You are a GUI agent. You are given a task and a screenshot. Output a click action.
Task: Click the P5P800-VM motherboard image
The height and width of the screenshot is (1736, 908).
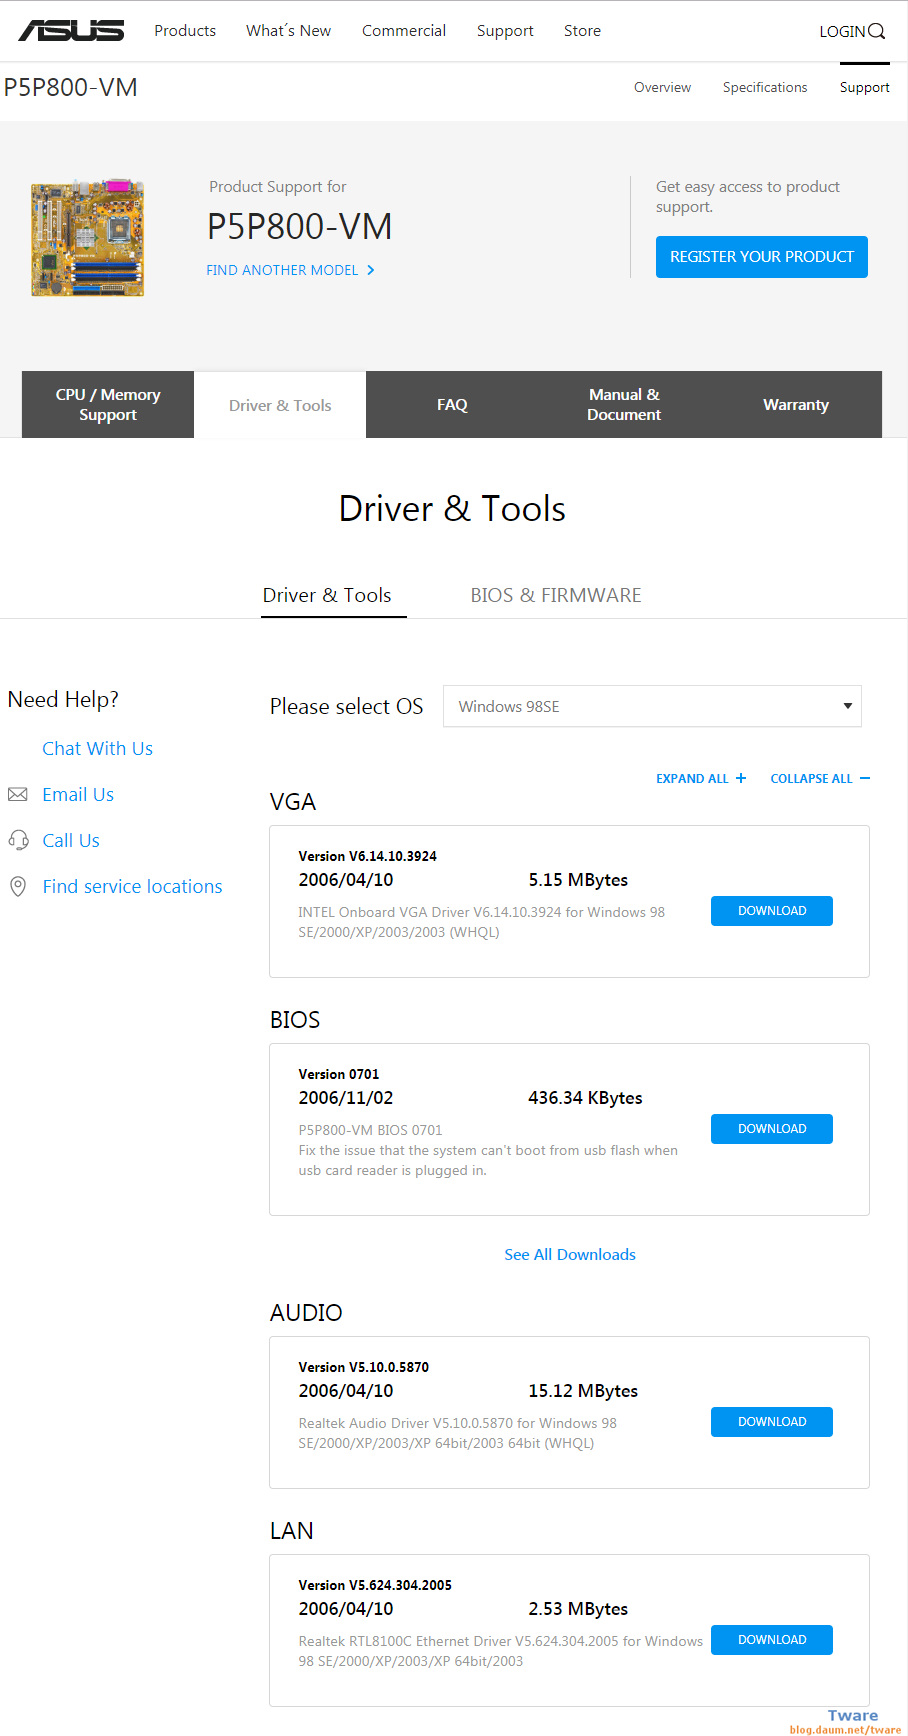88,238
